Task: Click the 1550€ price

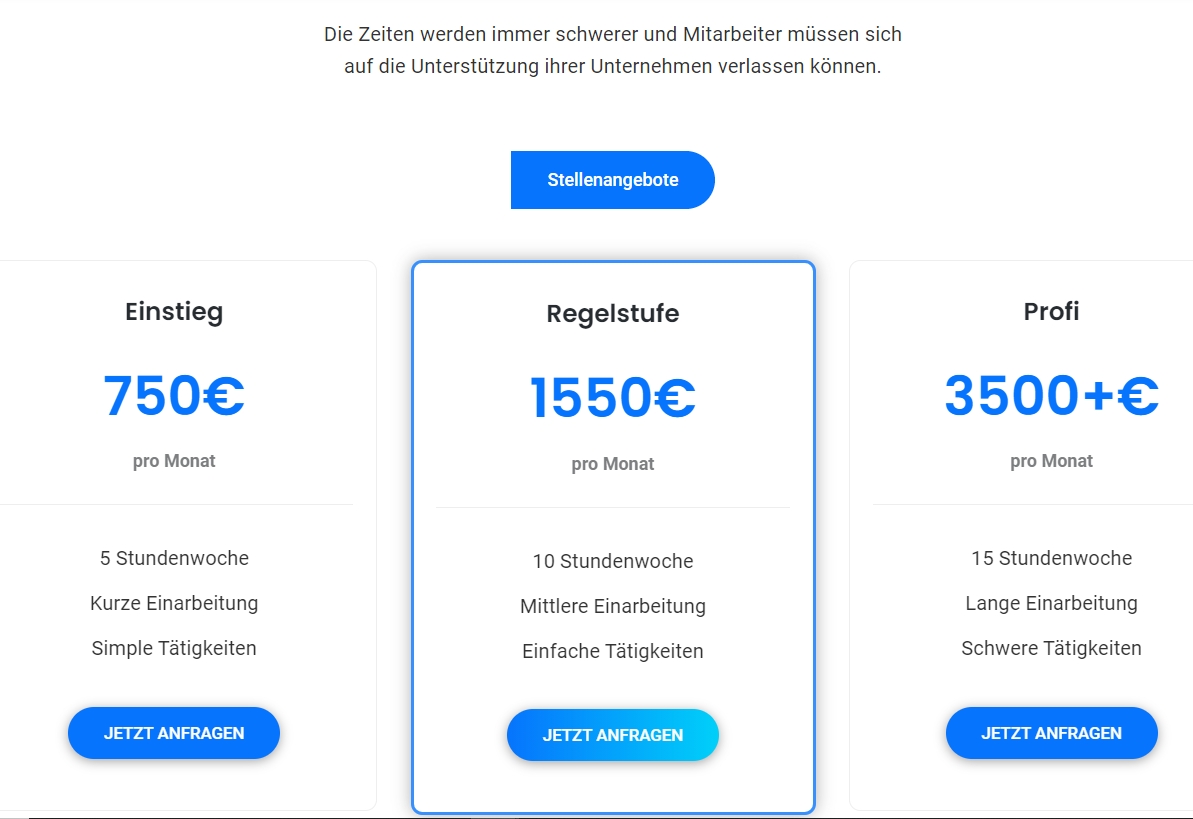Action: coord(612,398)
